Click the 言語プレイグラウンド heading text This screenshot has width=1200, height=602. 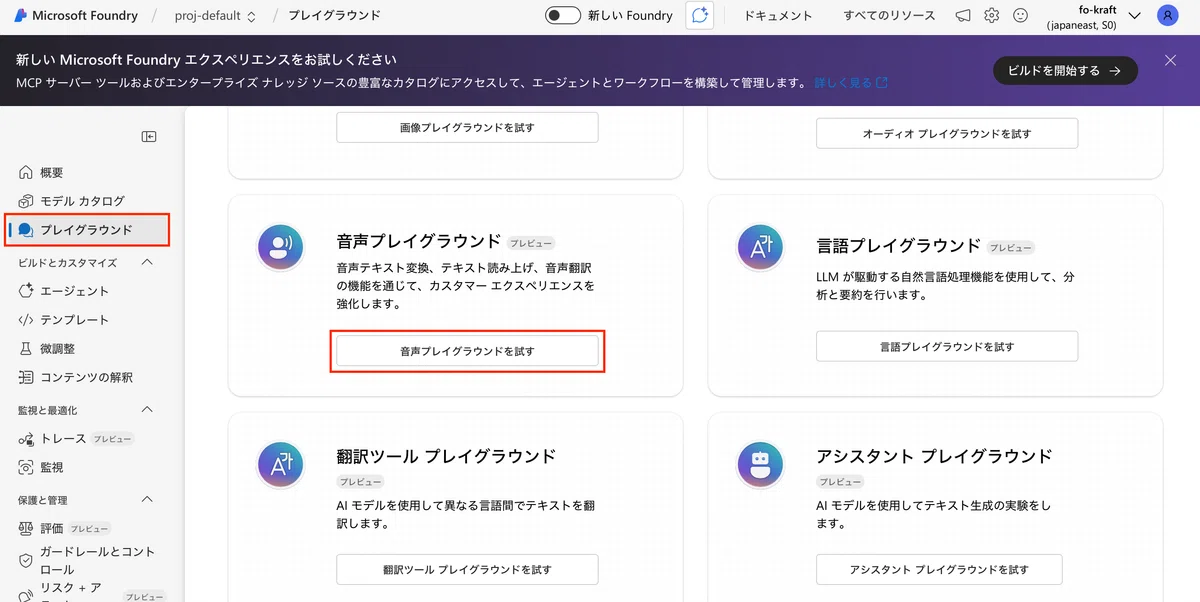pyautogui.click(x=899, y=245)
